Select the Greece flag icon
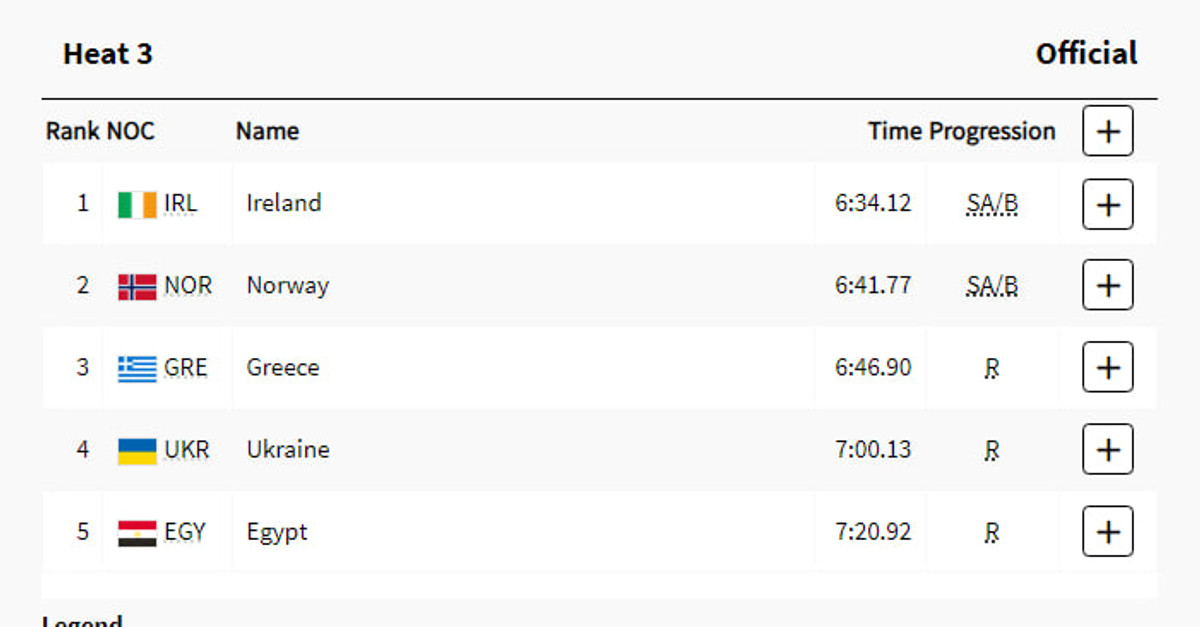This screenshot has height=627, width=1200. point(137,368)
